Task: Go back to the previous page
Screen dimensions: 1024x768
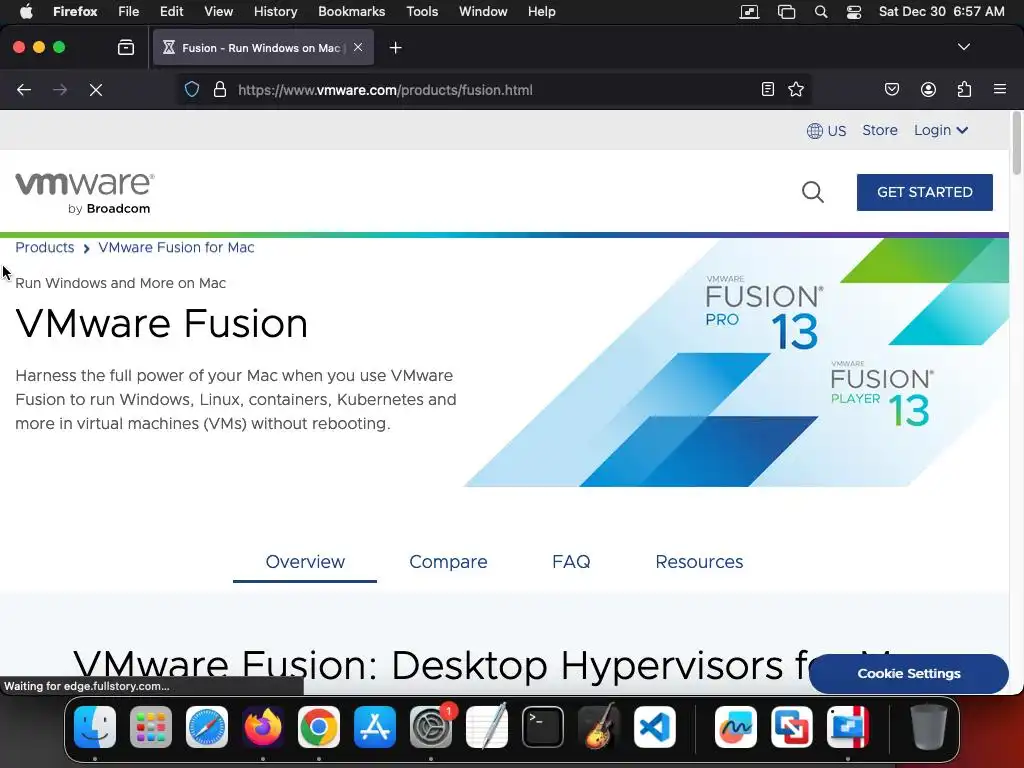Action: pos(24,89)
